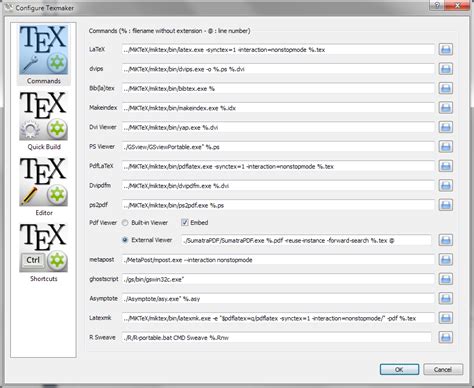Open the Quick Build configuration page

click(43, 121)
